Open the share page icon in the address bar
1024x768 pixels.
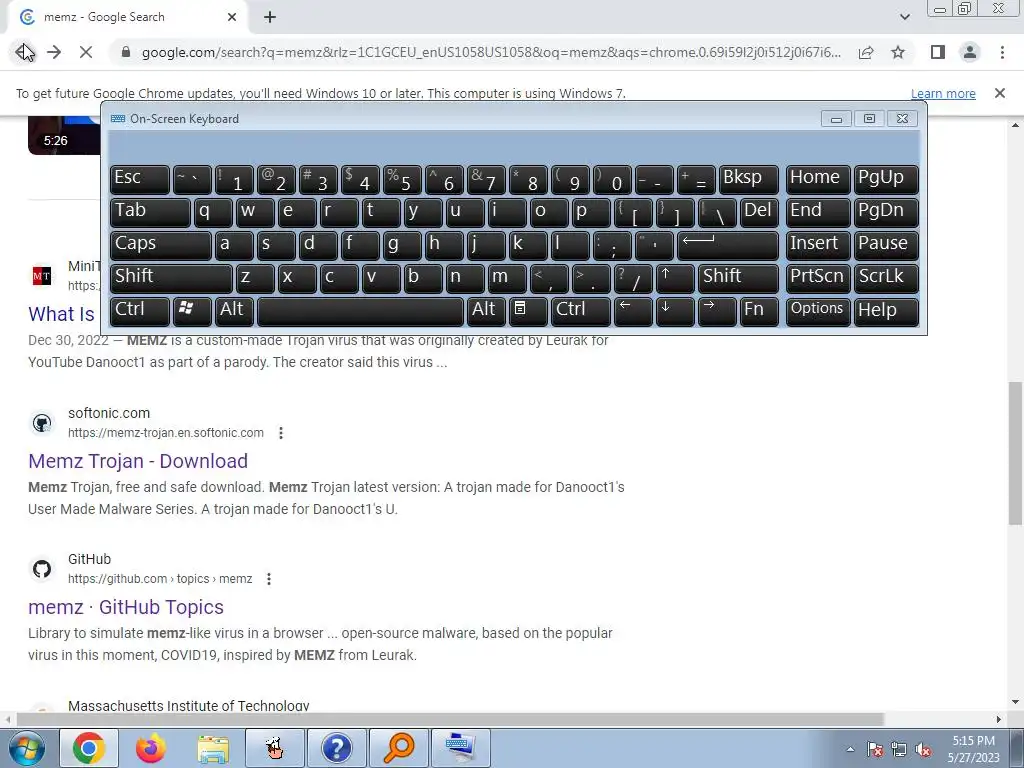click(866, 52)
